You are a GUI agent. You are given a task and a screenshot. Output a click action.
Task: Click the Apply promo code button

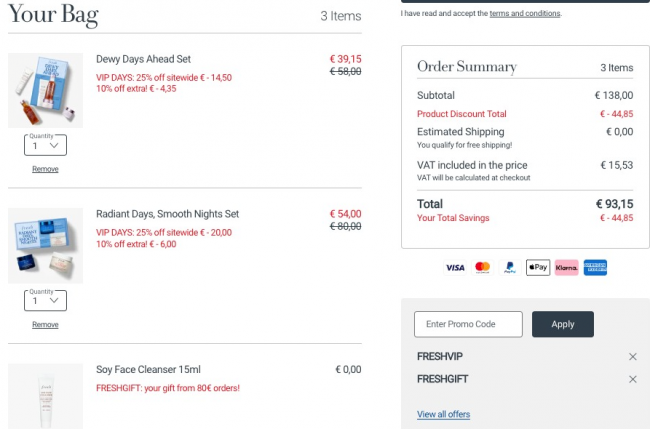click(563, 324)
